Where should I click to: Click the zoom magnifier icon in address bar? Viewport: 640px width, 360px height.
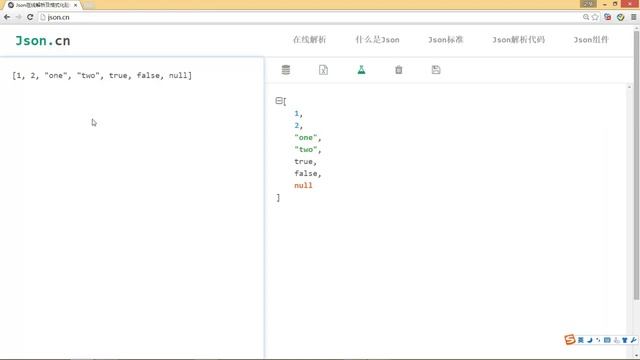click(x=586, y=17)
